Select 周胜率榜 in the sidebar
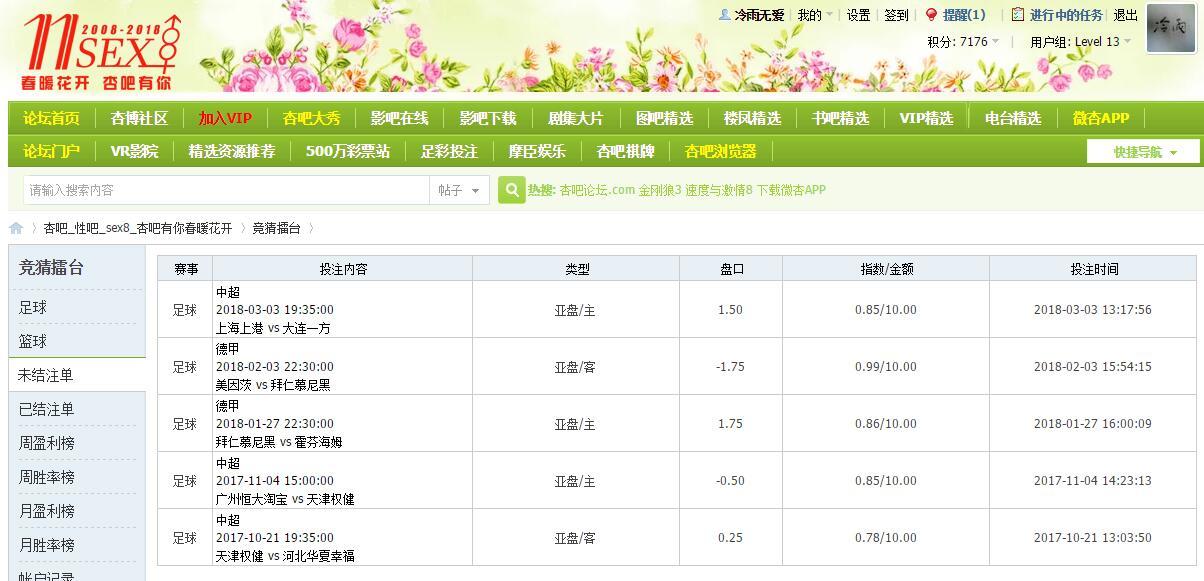The height and width of the screenshot is (581, 1204). (46, 477)
